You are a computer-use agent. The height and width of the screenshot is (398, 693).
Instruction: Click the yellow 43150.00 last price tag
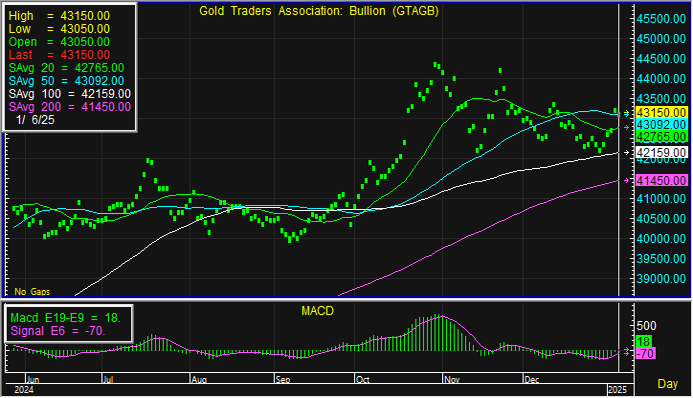click(x=661, y=112)
